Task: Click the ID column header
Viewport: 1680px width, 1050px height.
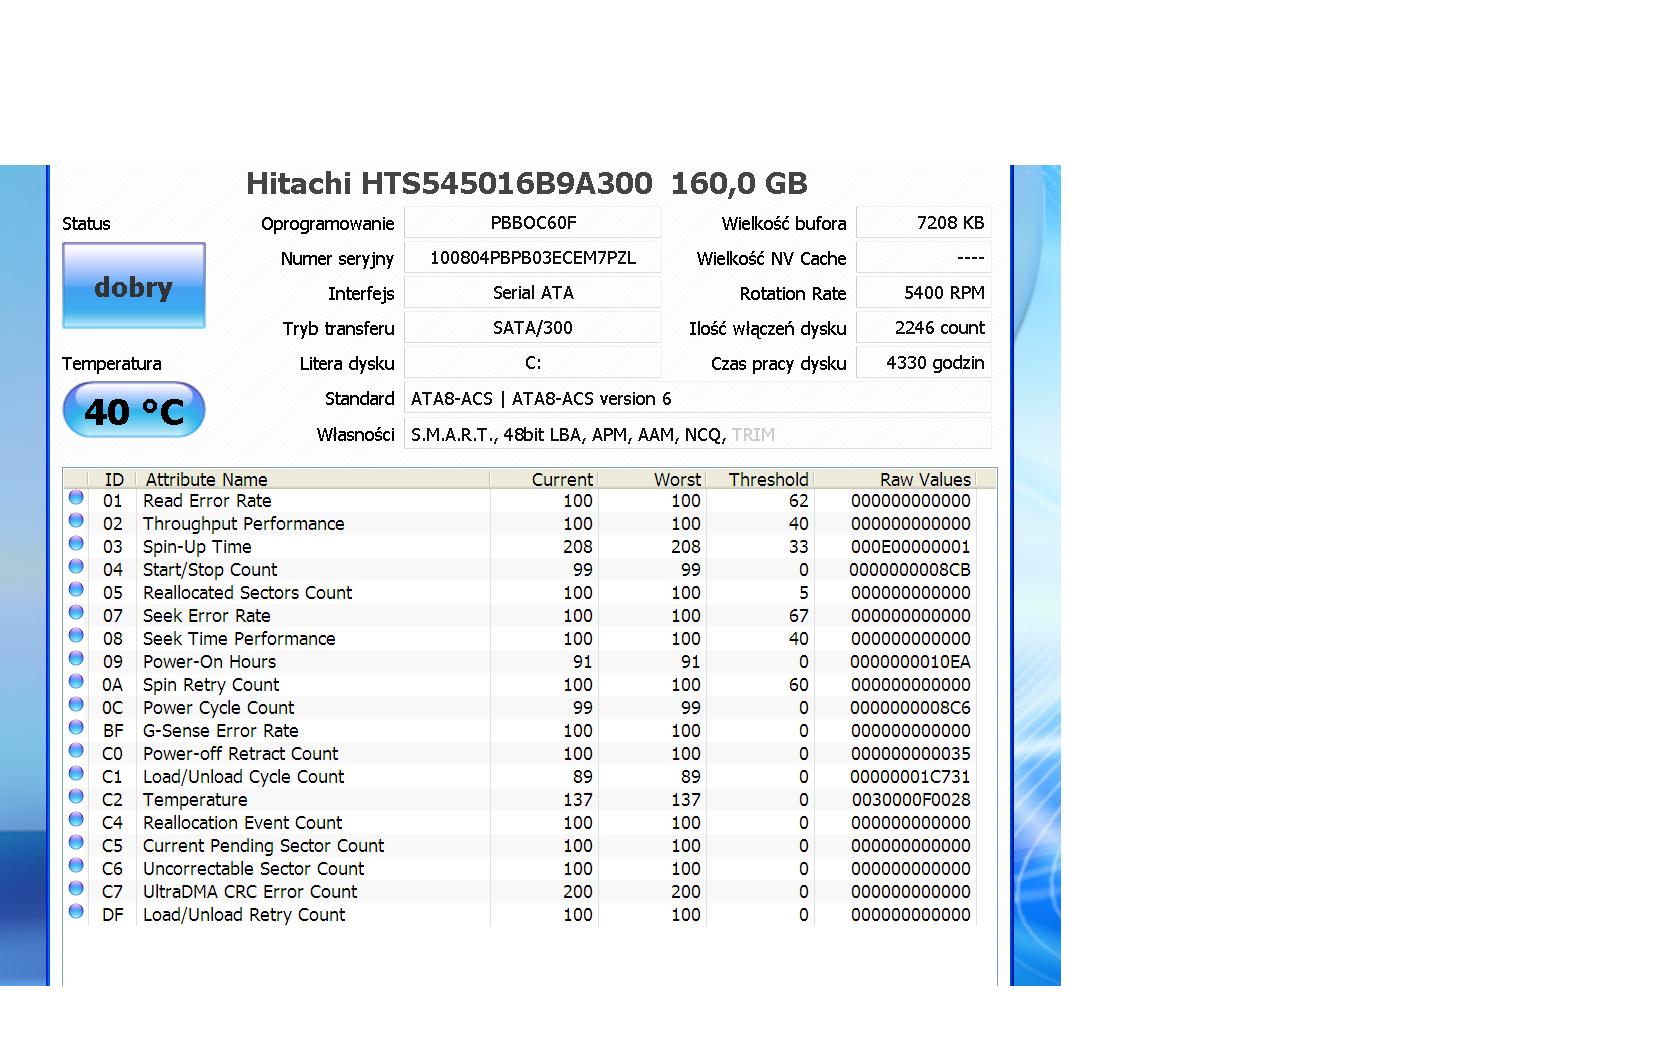Action: (113, 479)
